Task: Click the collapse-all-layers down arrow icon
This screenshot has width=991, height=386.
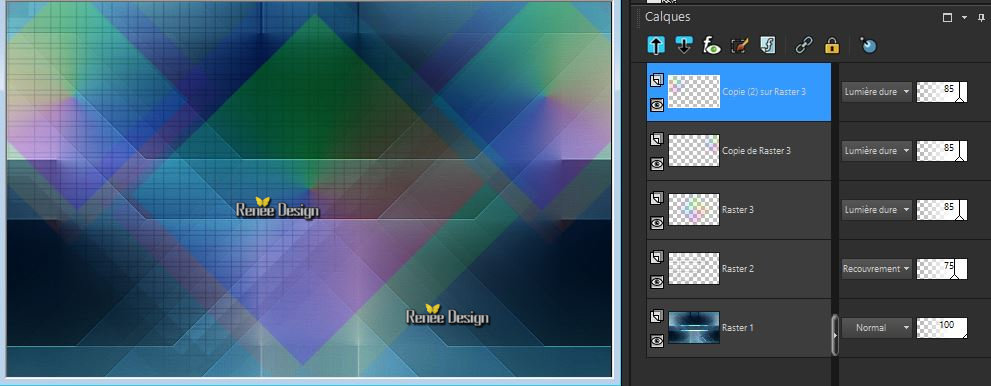Action: (x=684, y=45)
